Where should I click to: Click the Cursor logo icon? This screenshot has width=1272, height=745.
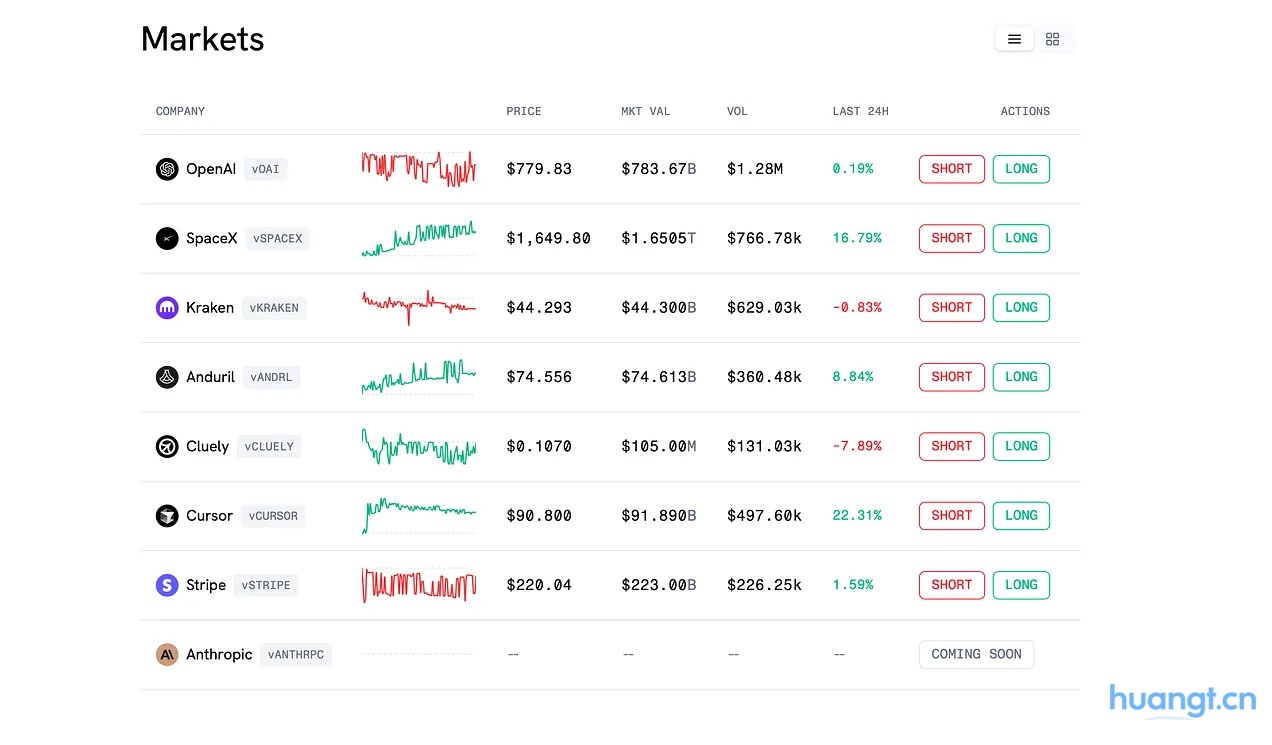[167, 516]
